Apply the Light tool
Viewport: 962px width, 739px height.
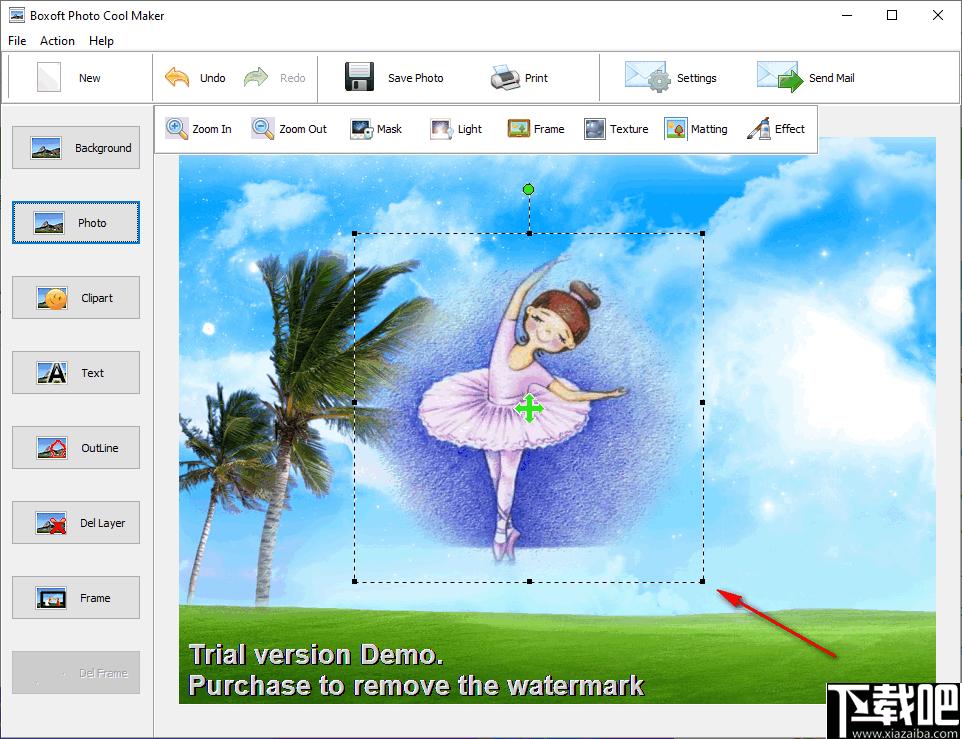click(456, 129)
